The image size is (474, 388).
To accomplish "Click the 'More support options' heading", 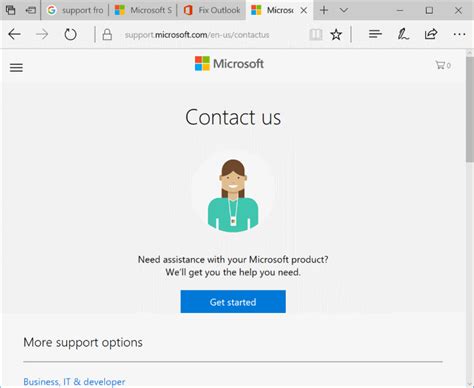I will [x=83, y=342].
